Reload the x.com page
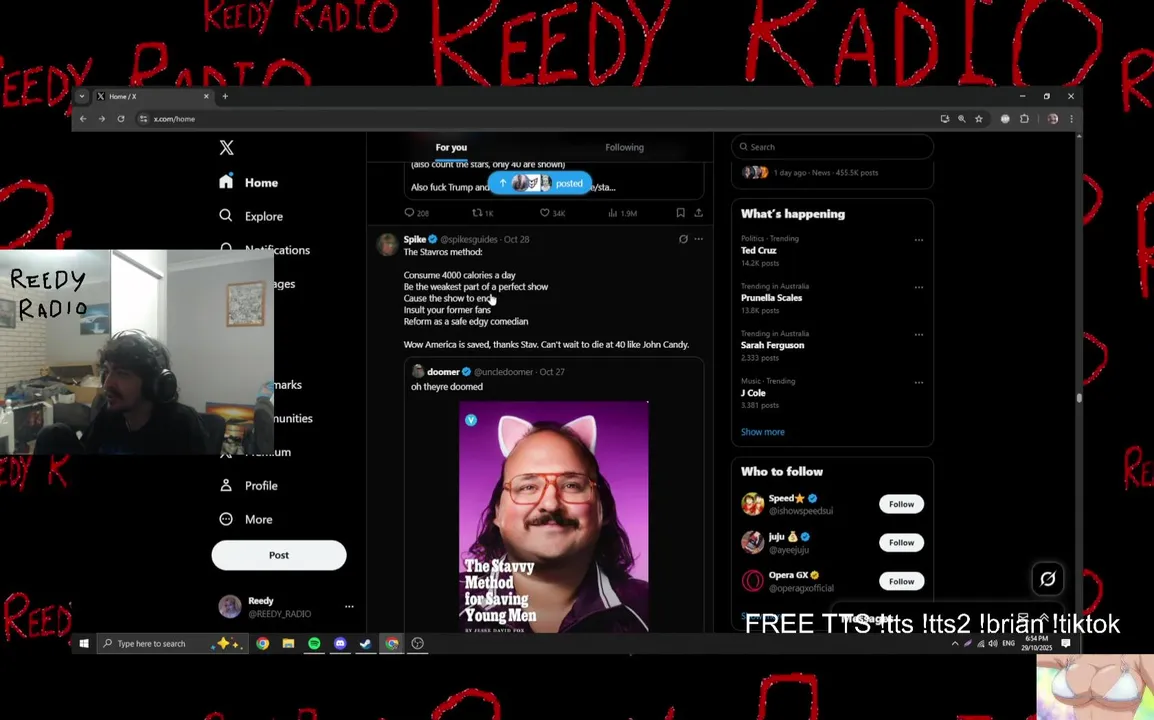The width and height of the screenshot is (1154, 720). click(121, 119)
